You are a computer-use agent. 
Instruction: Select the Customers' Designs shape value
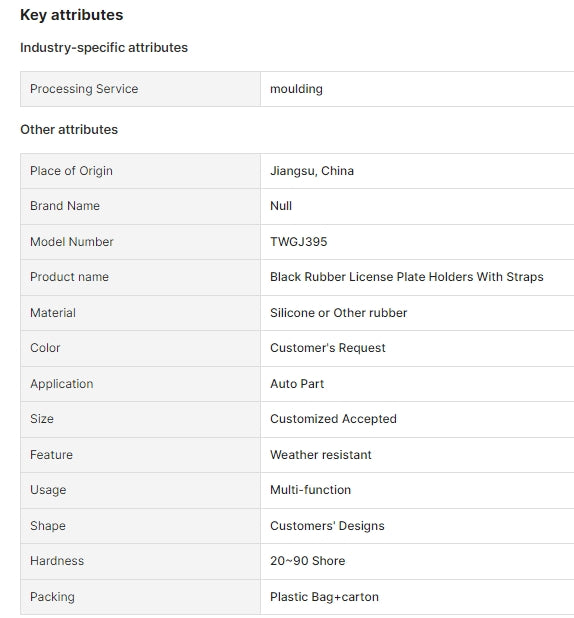[327, 526]
